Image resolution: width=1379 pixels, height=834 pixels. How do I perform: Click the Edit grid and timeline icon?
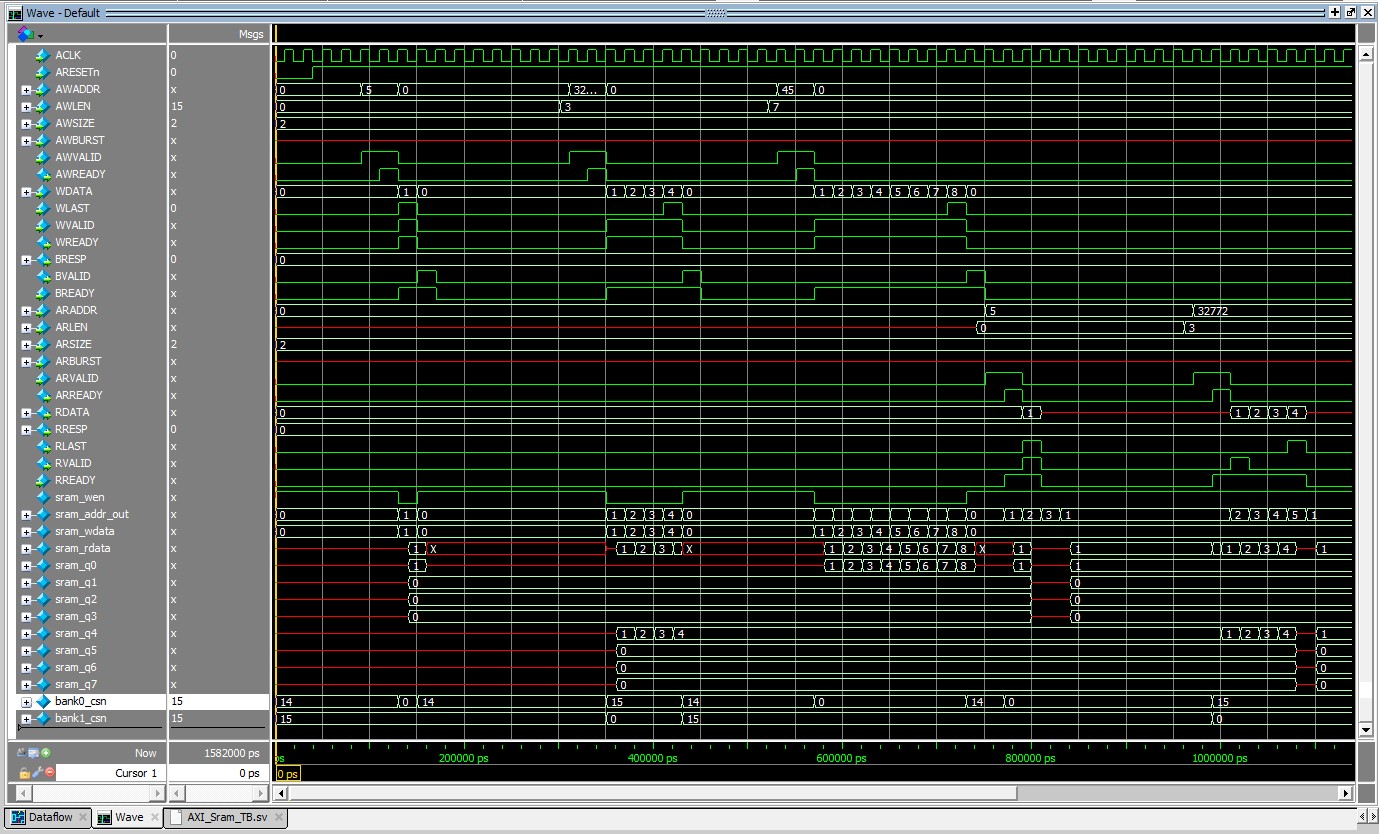[x=34, y=753]
